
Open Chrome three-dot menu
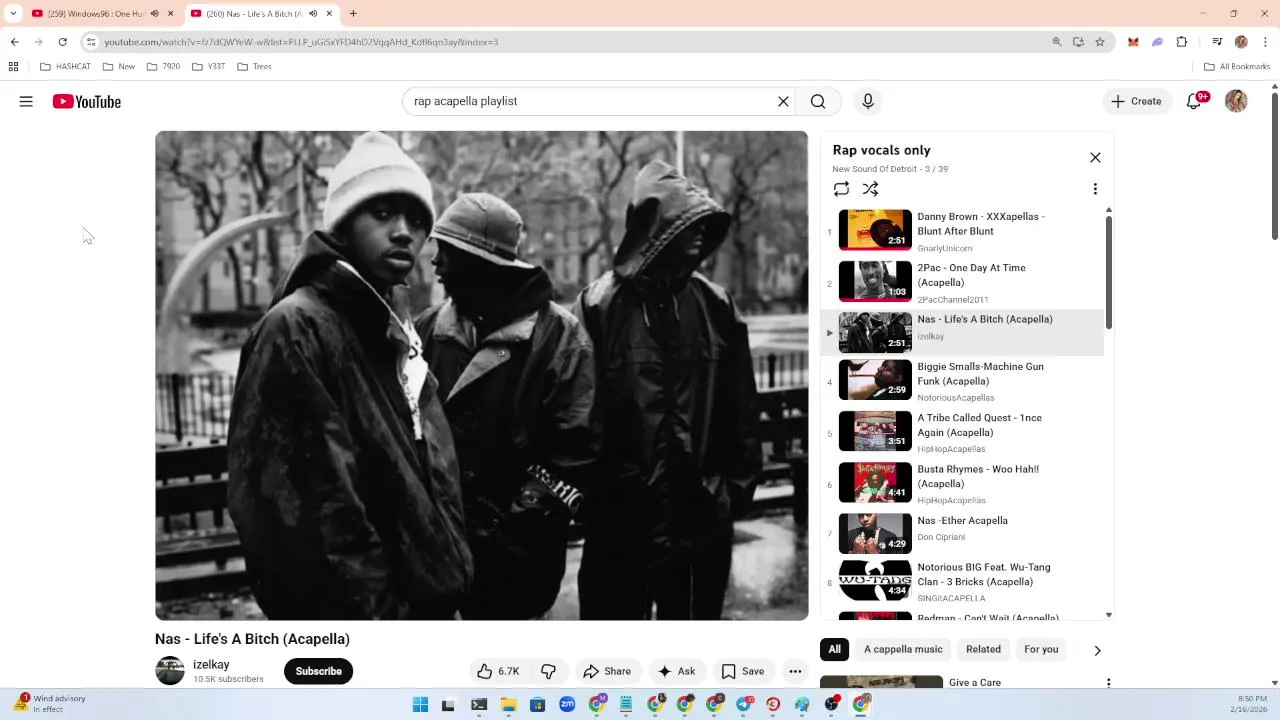point(1266,42)
